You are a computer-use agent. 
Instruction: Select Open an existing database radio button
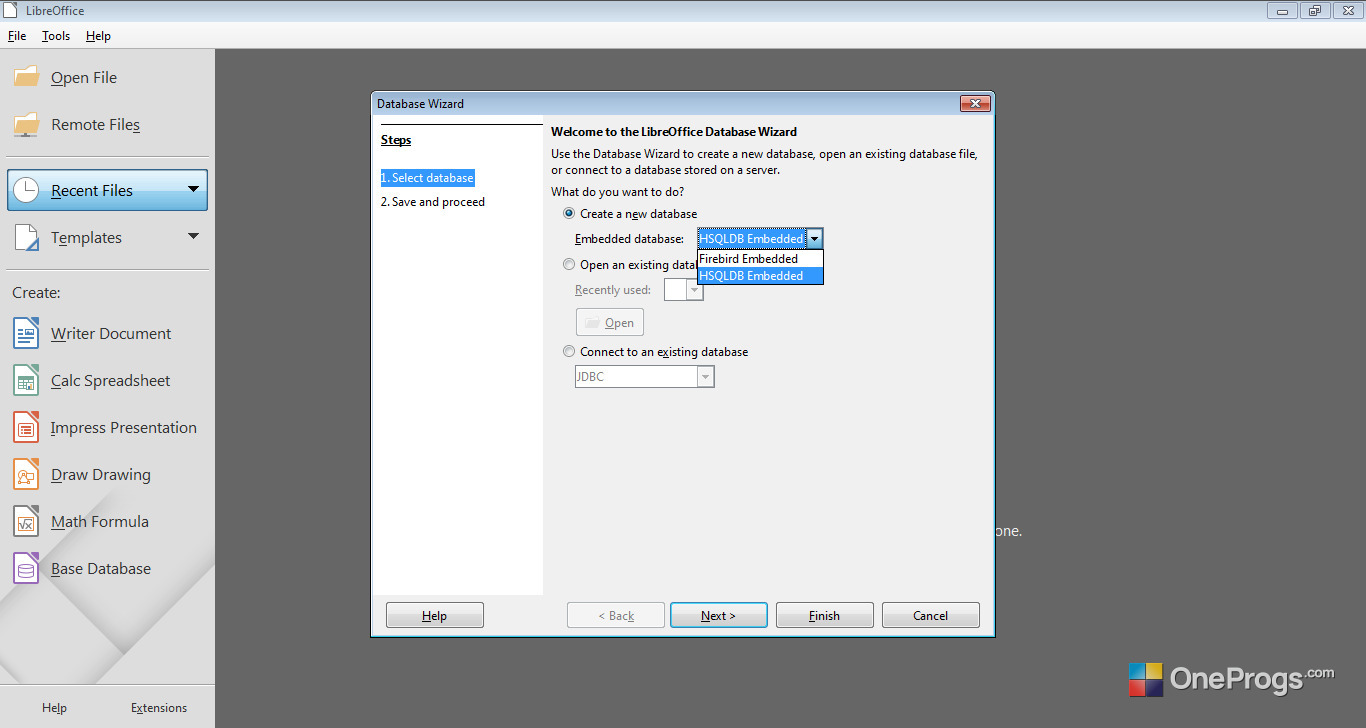point(569,265)
